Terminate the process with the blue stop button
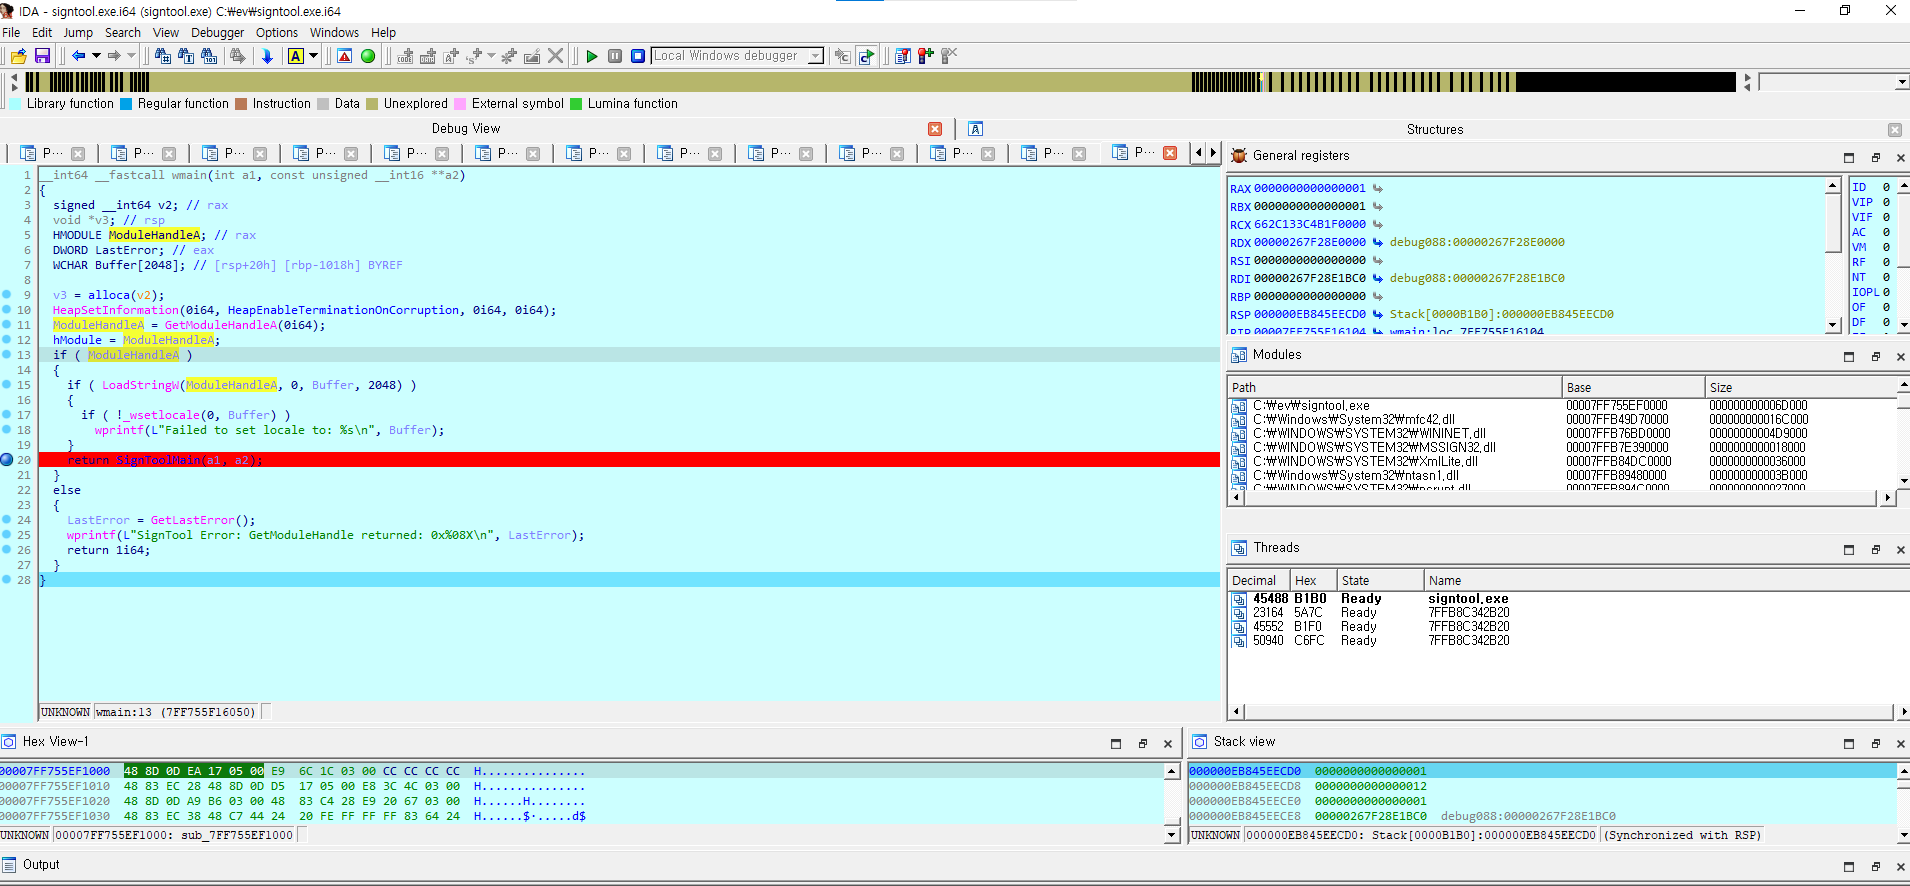This screenshot has width=1910, height=886. pos(638,56)
